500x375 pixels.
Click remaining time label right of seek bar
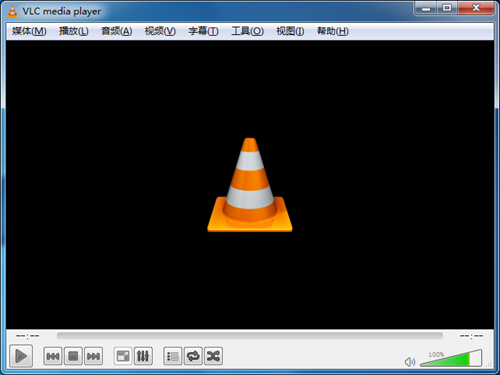click(x=471, y=336)
